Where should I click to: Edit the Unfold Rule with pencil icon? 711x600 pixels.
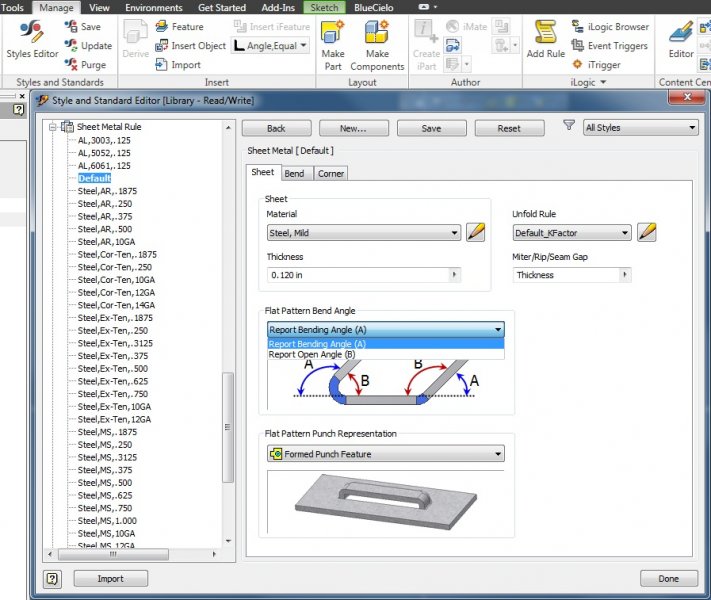click(647, 232)
